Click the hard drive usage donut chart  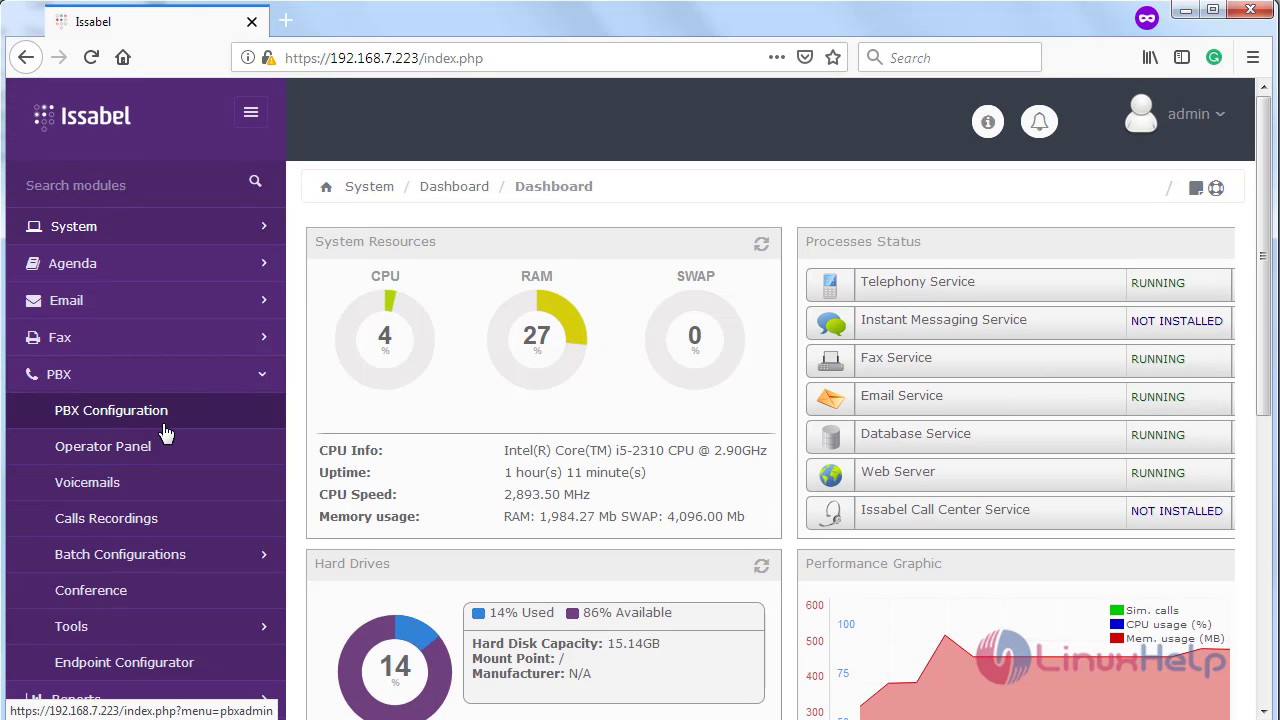[x=395, y=667]
